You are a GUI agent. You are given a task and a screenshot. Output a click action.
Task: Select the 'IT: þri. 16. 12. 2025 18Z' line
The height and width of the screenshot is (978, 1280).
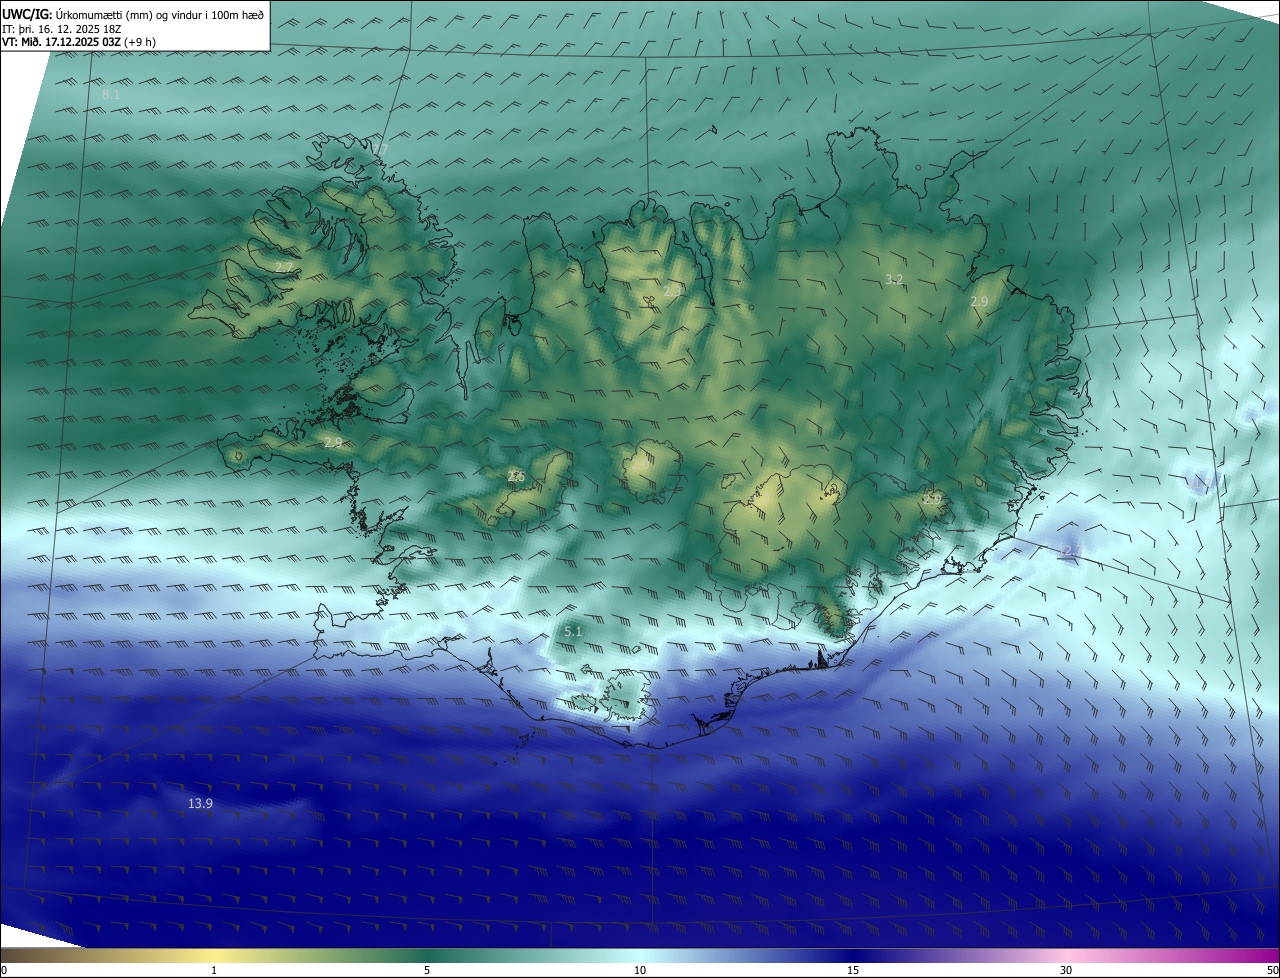click(63, 29)
